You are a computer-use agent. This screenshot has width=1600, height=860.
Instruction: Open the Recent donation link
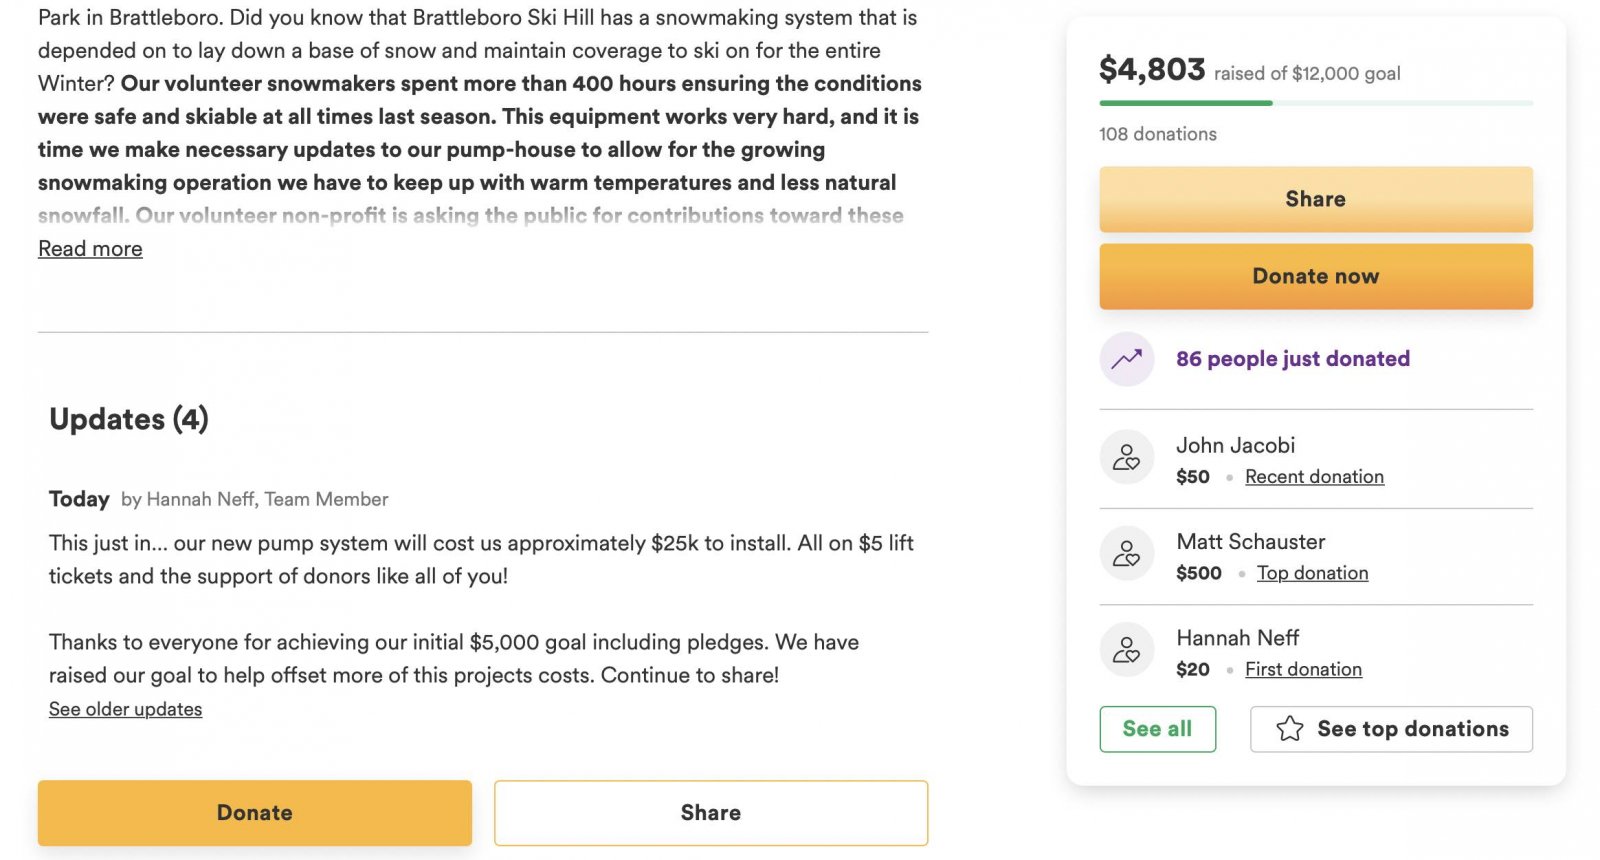coord(1314,477)
